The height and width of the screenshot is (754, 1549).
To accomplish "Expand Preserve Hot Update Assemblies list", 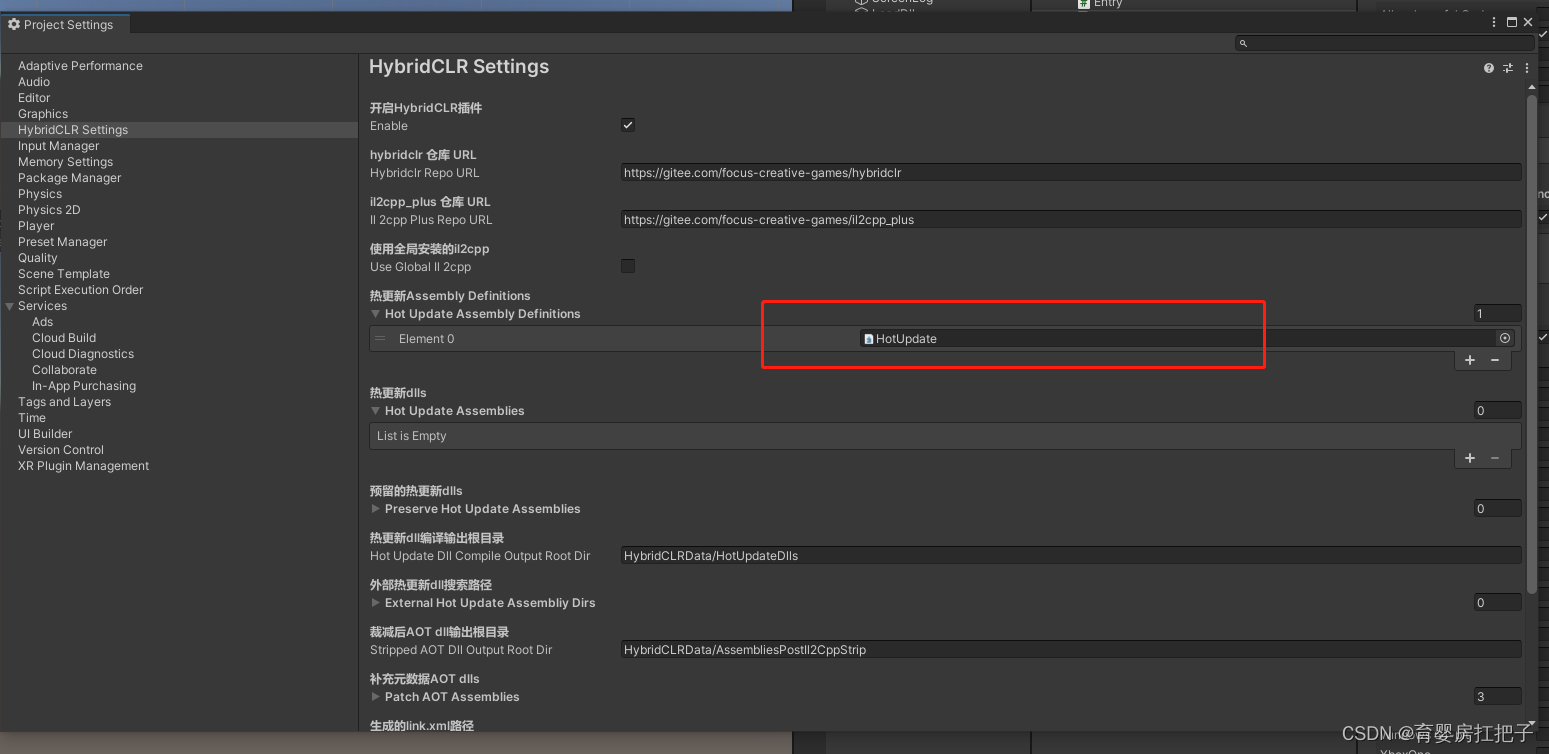I will (375, 508).
